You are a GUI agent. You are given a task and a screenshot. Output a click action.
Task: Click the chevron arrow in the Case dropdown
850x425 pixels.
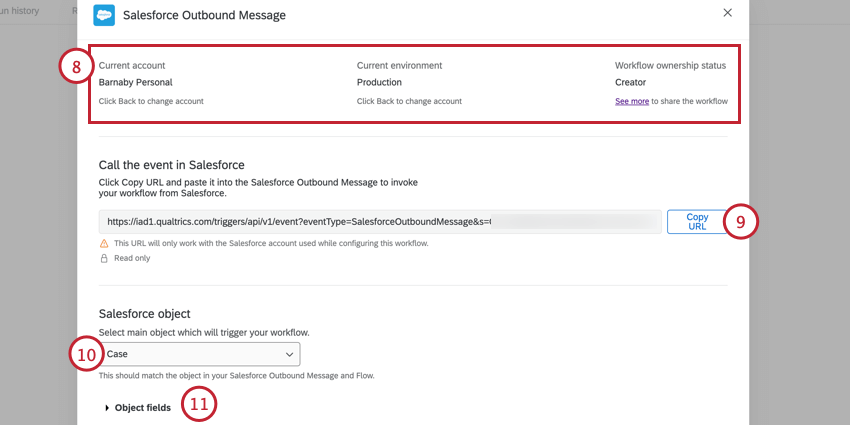coord(289,354)
